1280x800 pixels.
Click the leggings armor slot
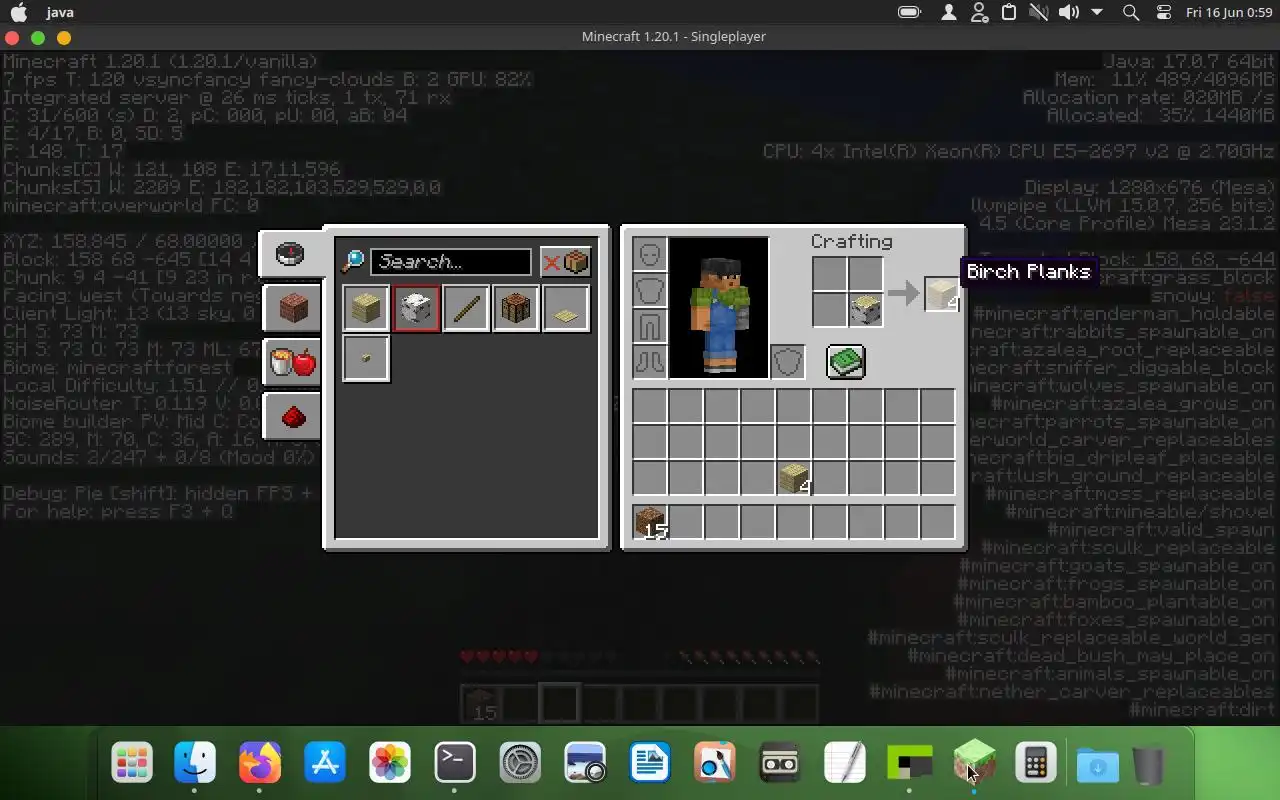(650, 327)
